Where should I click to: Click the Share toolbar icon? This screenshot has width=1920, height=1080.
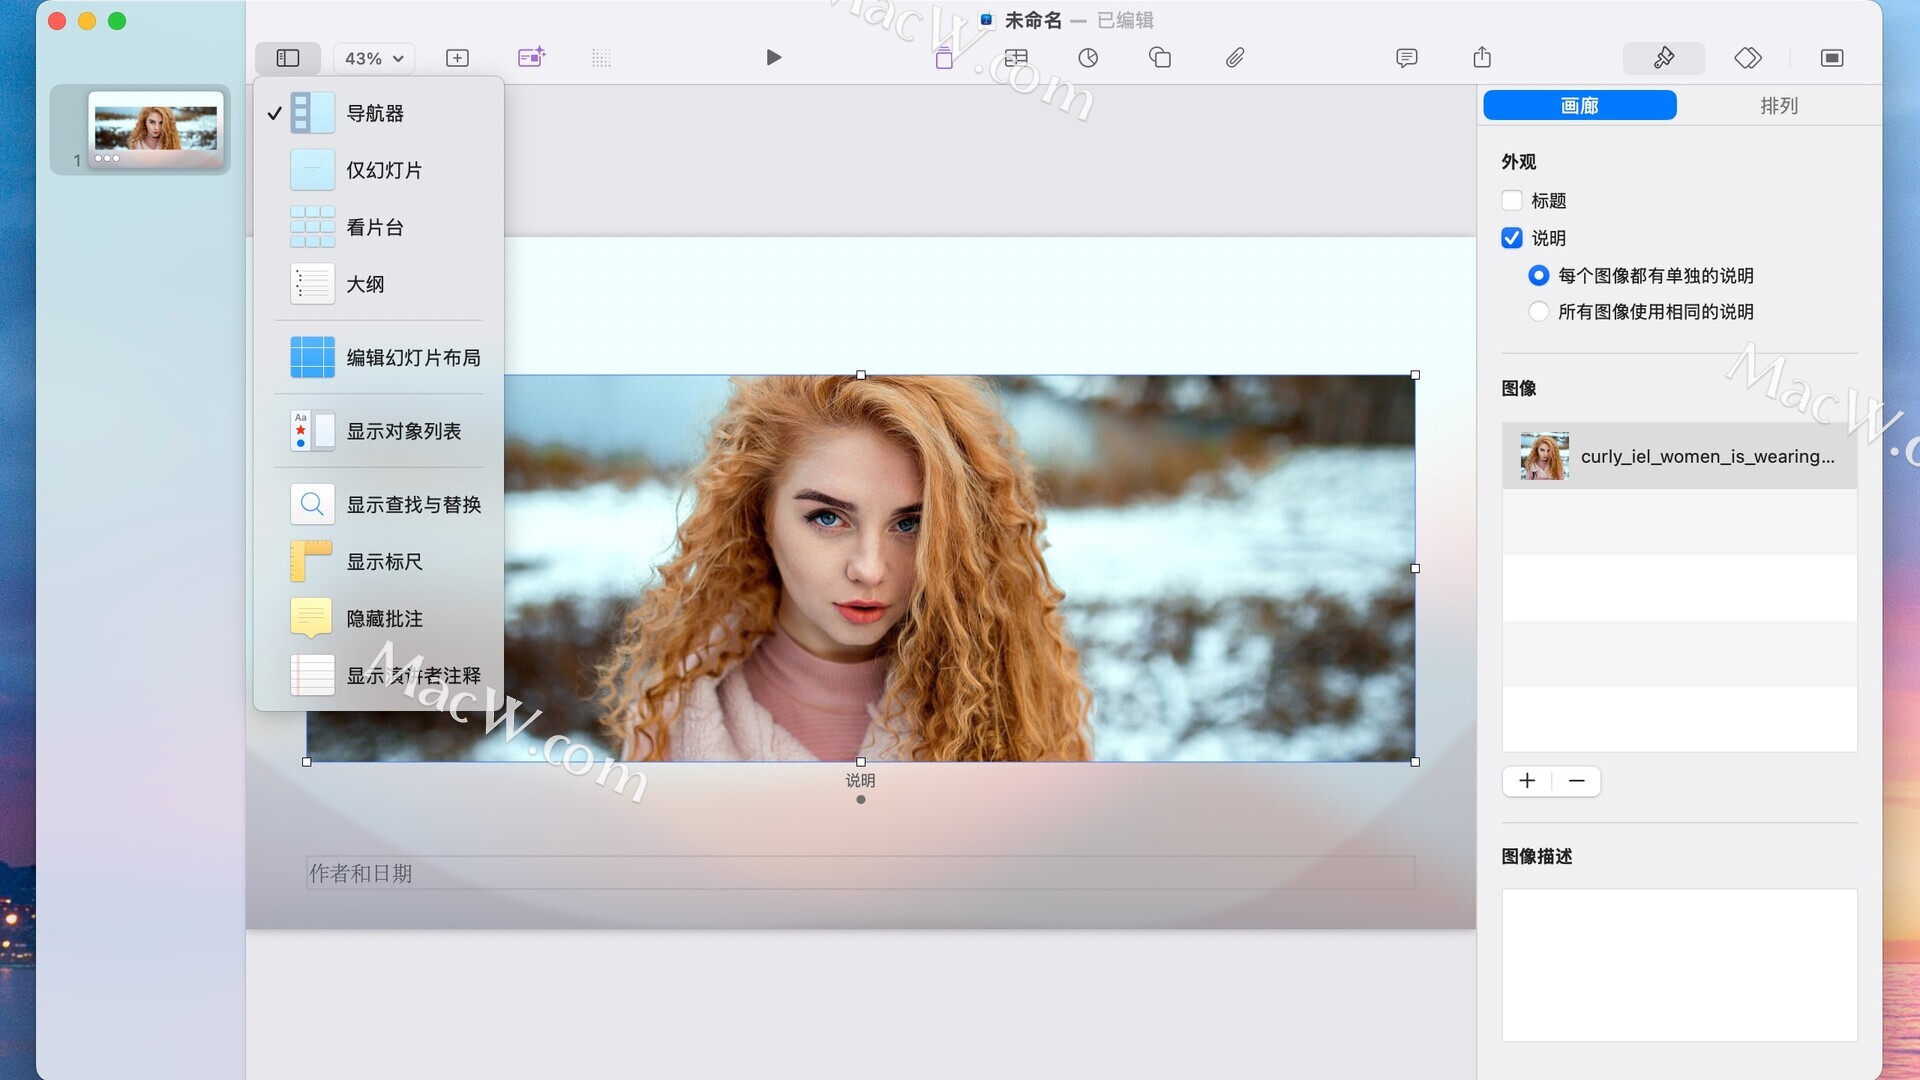[1482, 58]
